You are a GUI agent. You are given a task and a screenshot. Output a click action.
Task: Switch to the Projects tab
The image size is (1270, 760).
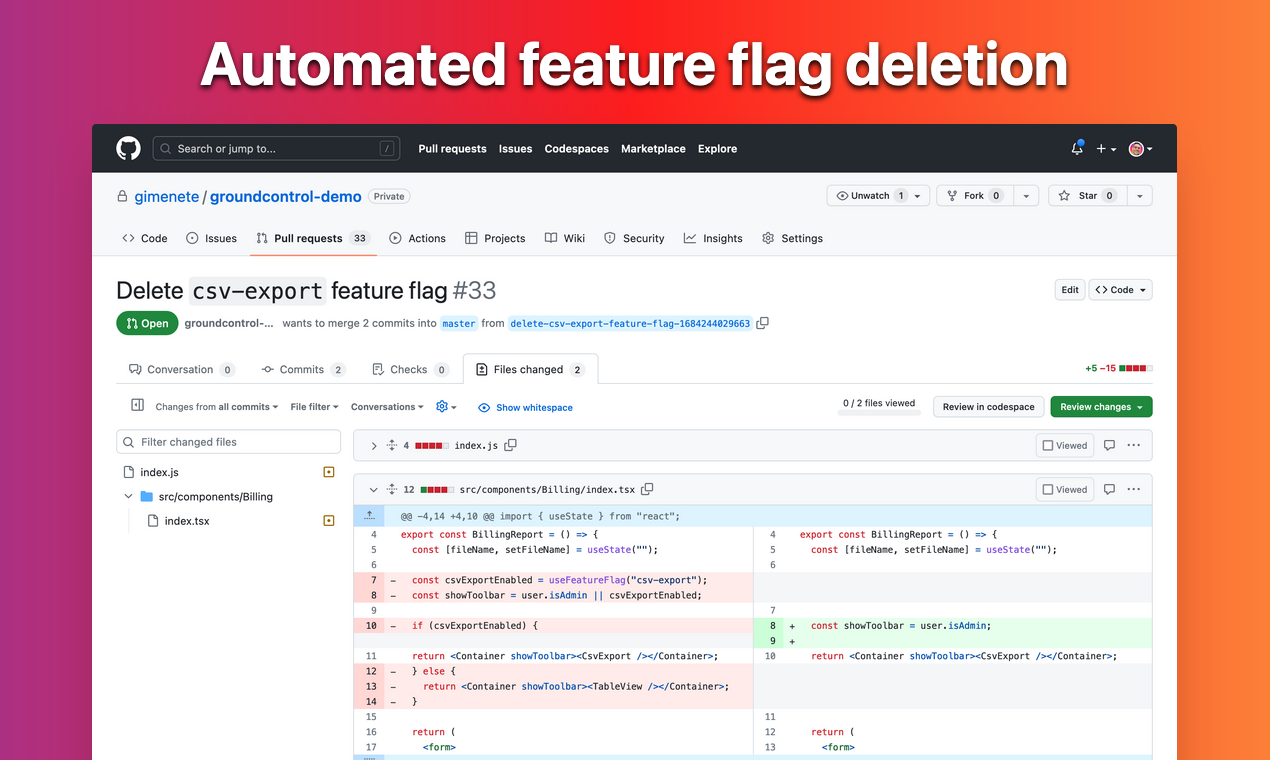pyautogui.click(x=495, y=238)
